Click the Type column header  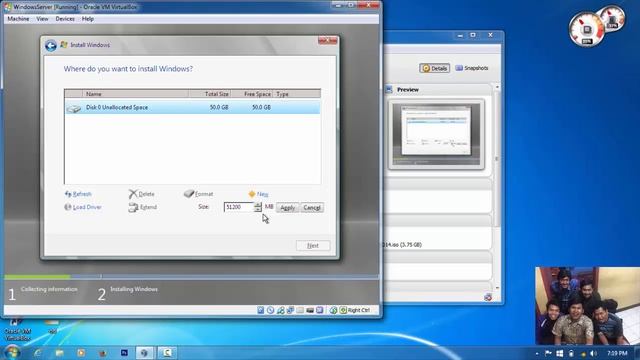[297, 94]
